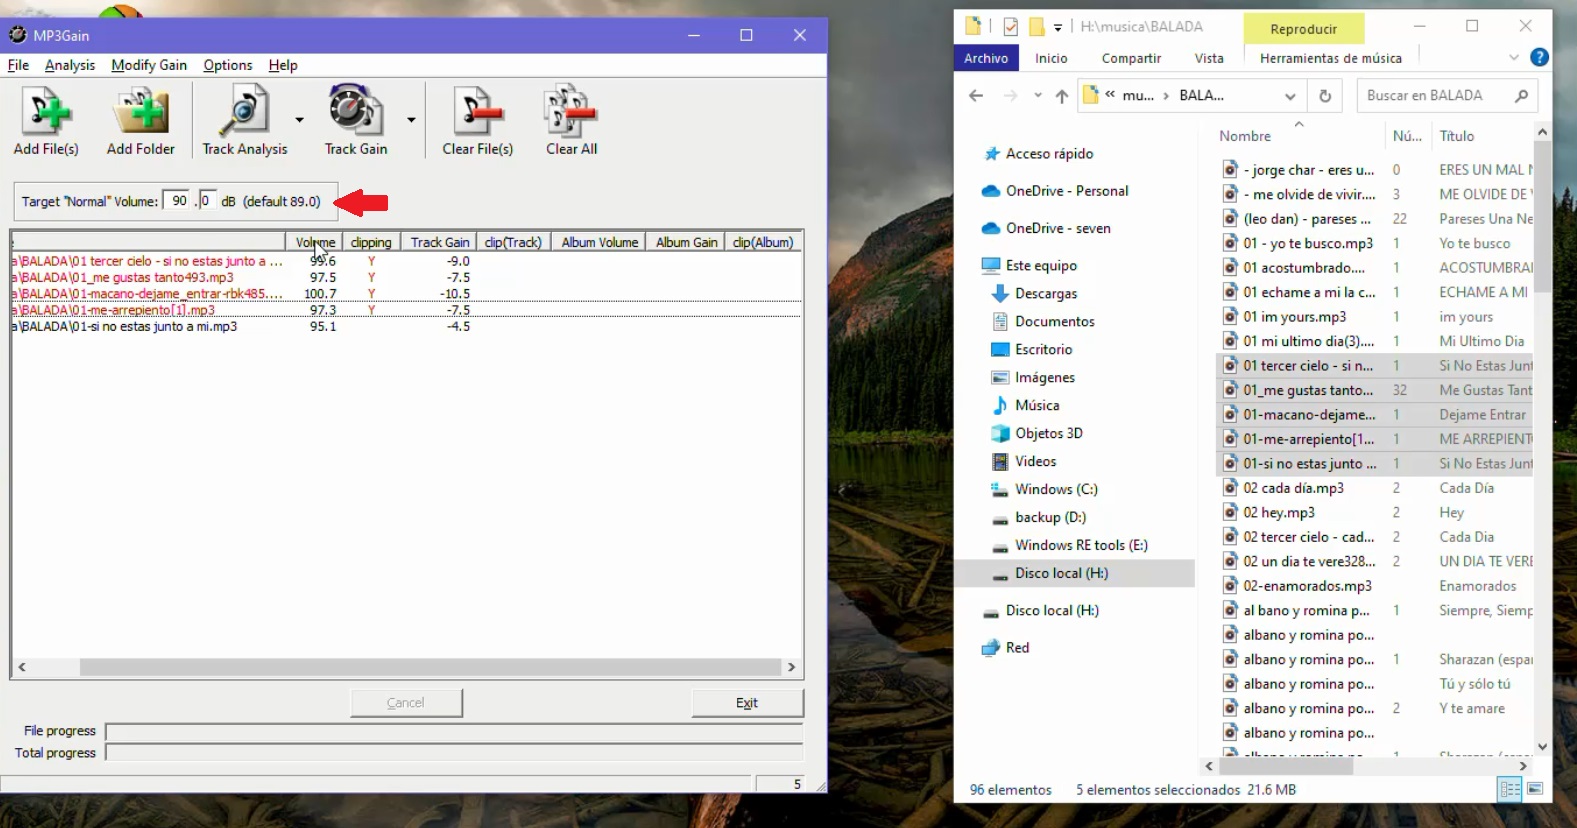The height and width of the screenshot is (828, 1577).
Task: Open the Options menu in MP3Gain
Action: 228,65
